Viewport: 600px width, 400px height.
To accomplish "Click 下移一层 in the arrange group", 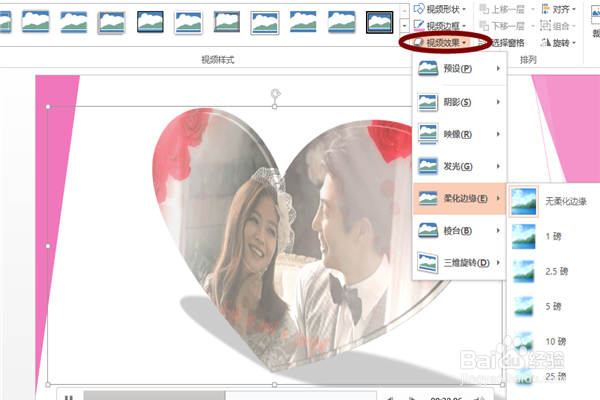I will tap(502, 26).
